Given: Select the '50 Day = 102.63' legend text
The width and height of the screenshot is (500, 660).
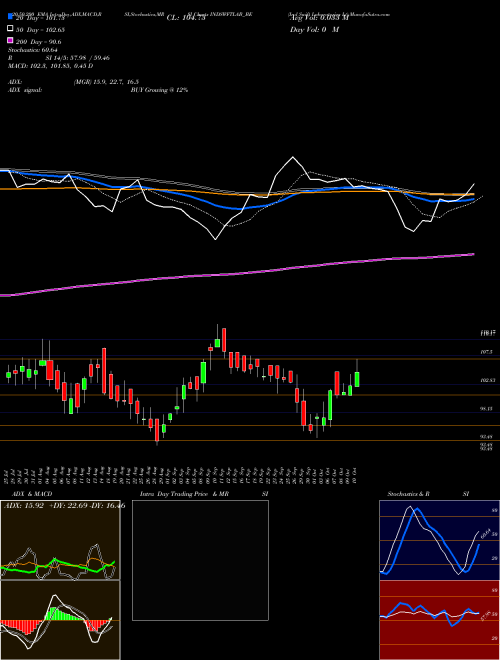Looking at the screenshot, I should coord(40,30).
